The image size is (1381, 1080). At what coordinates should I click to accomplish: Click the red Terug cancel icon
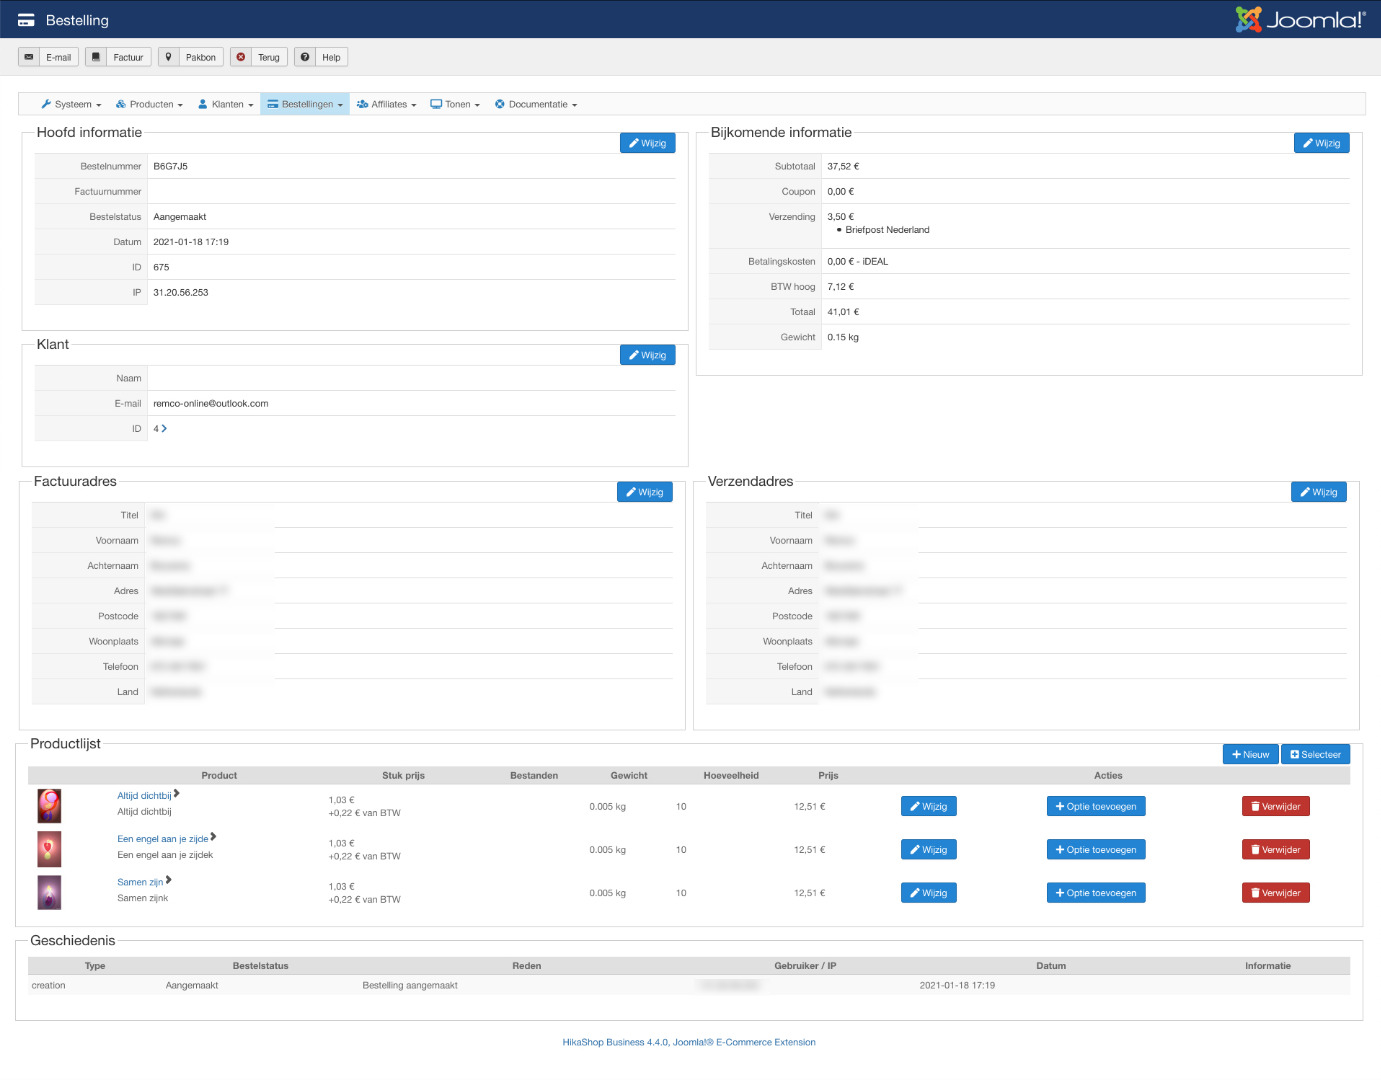coord(240,57)
